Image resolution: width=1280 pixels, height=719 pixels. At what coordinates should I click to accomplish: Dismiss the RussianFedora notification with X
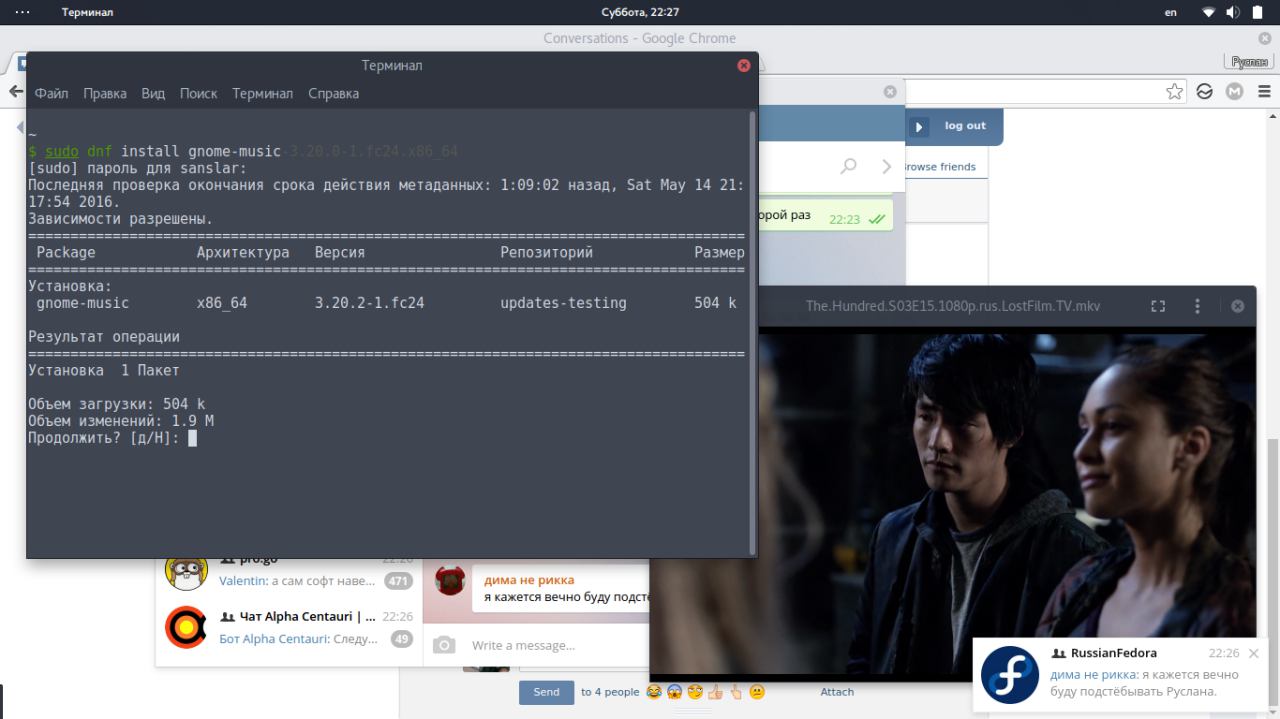(1254, 653)
